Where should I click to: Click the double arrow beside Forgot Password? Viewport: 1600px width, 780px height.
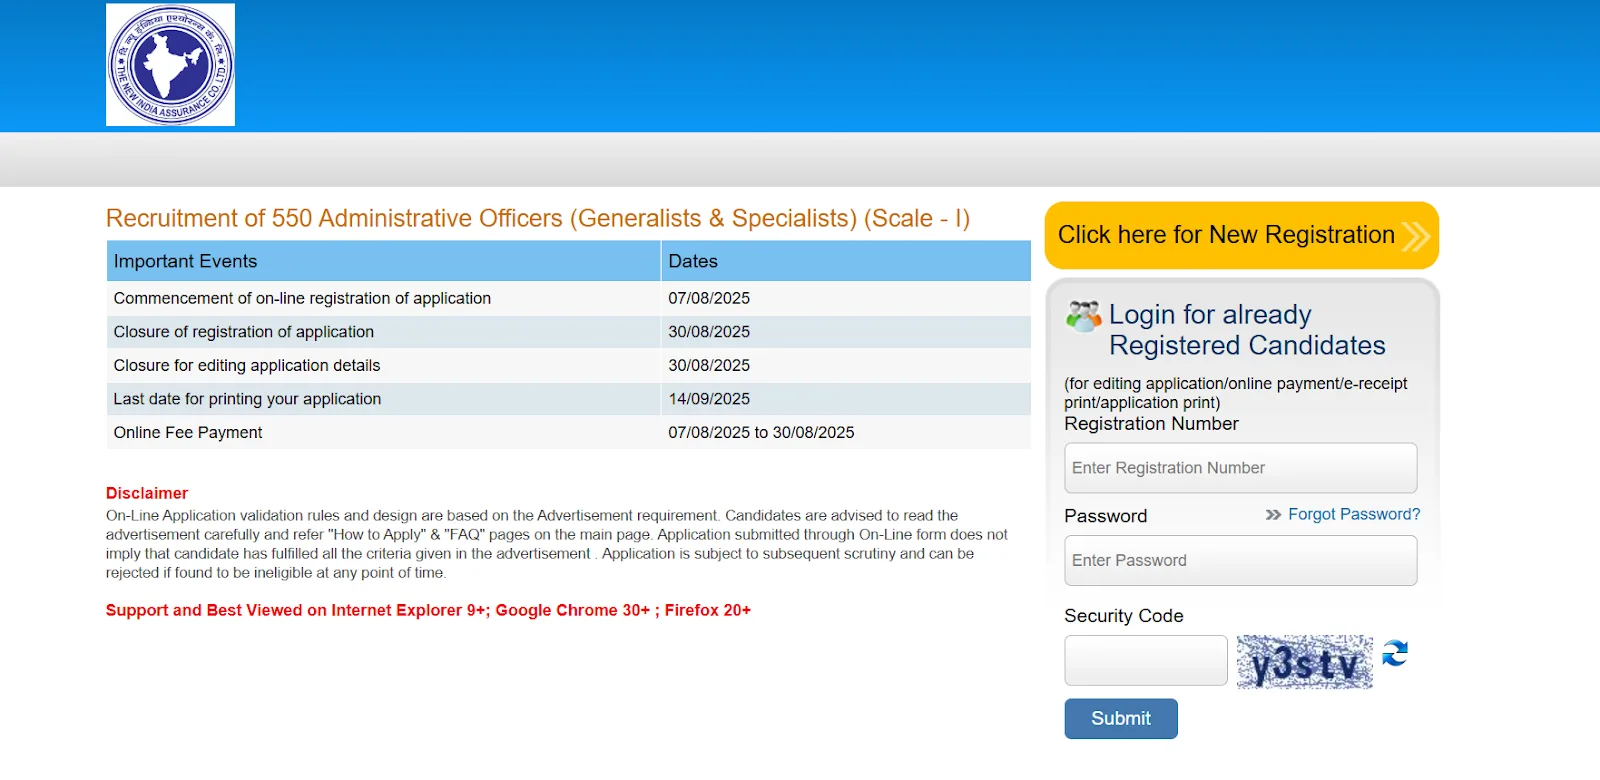coord(1273,515)
